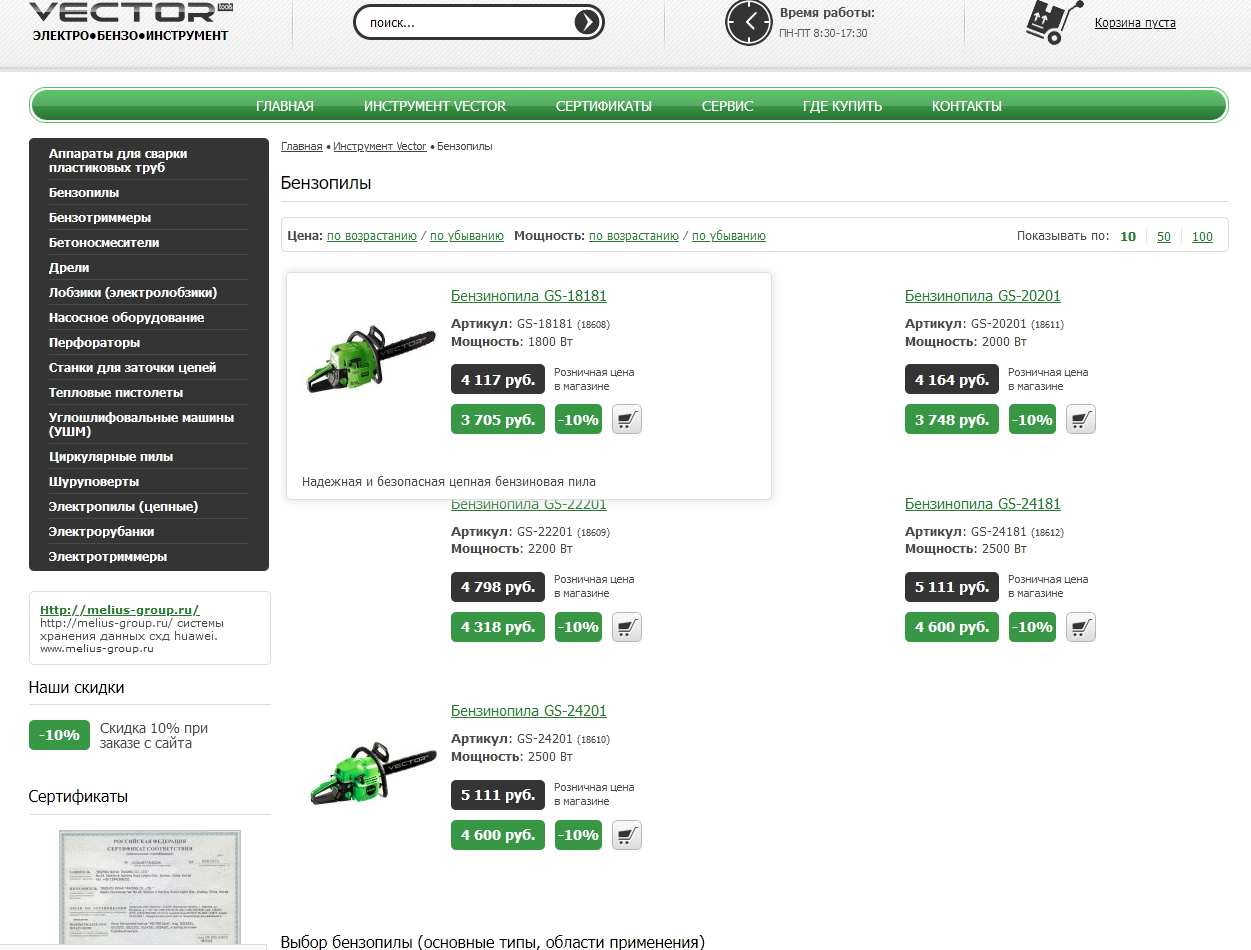Click the 4 798 руб. retail price
This screenshot has height=950, width=1251.
coord(498,587)
